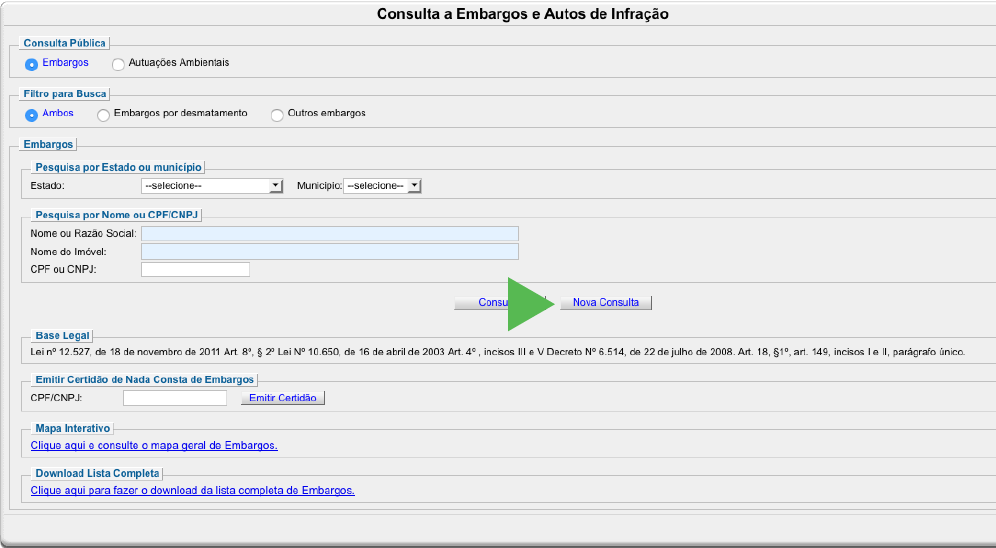Click the Pesquisa por Estado ou município legend
This screenshot has width=996, height=548.
[x=118, y=167]
